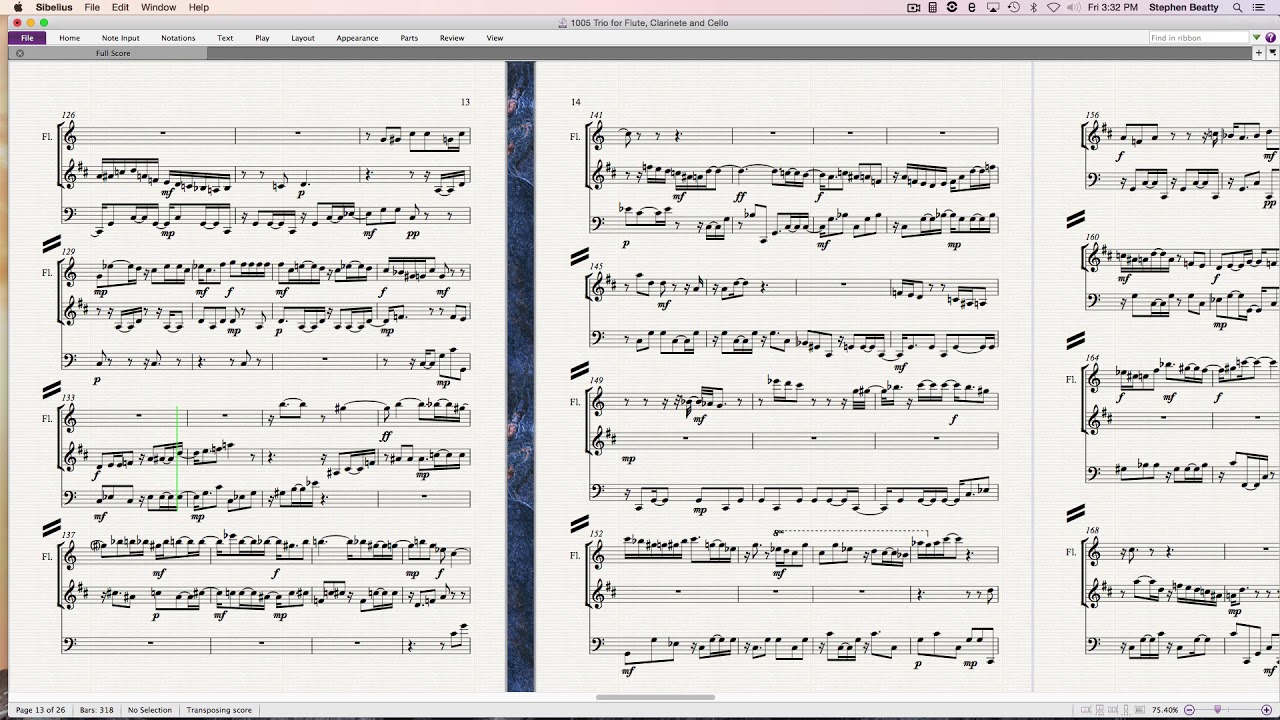Click bar number 126 on page 13
Viewport: 1280px width, 720px height.
click(68, 115)
